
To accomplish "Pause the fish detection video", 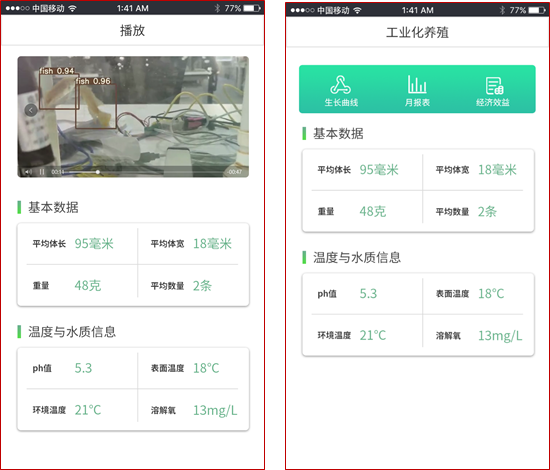I will pos(42,172).
